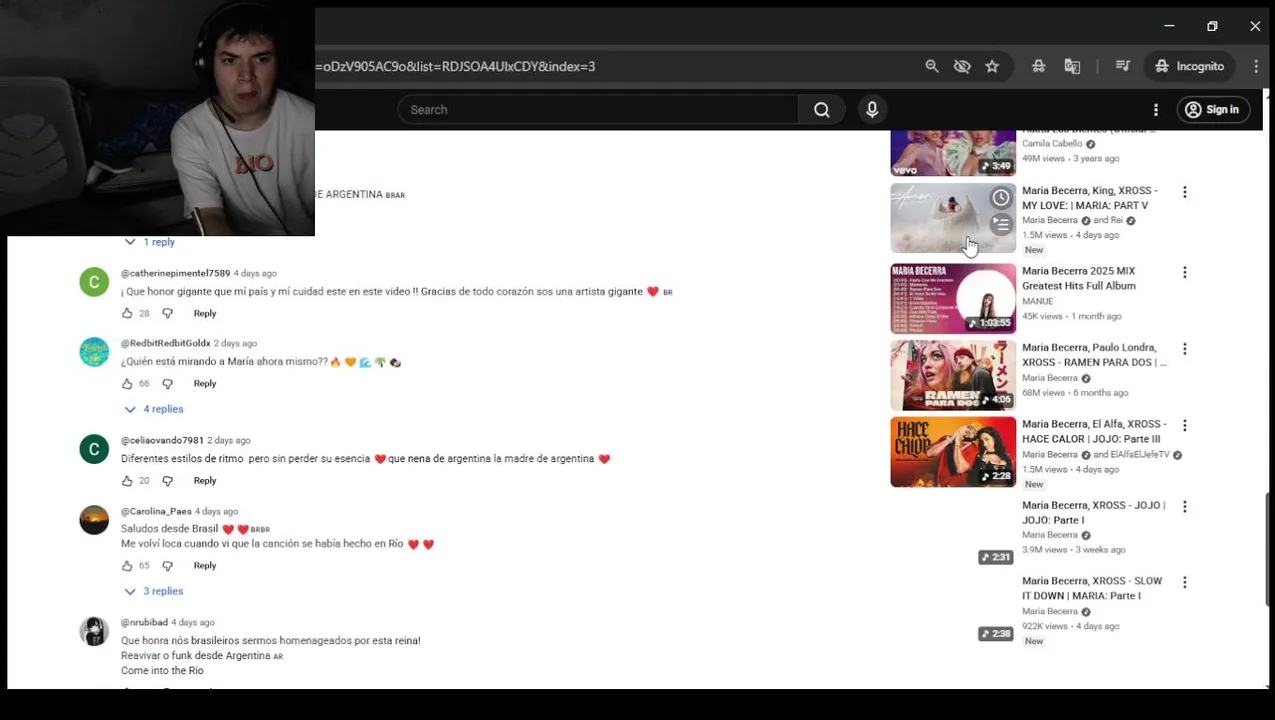1275x720 pixels.
Task: Dislike celiaovando7981's comment
Action: [167, 480]
